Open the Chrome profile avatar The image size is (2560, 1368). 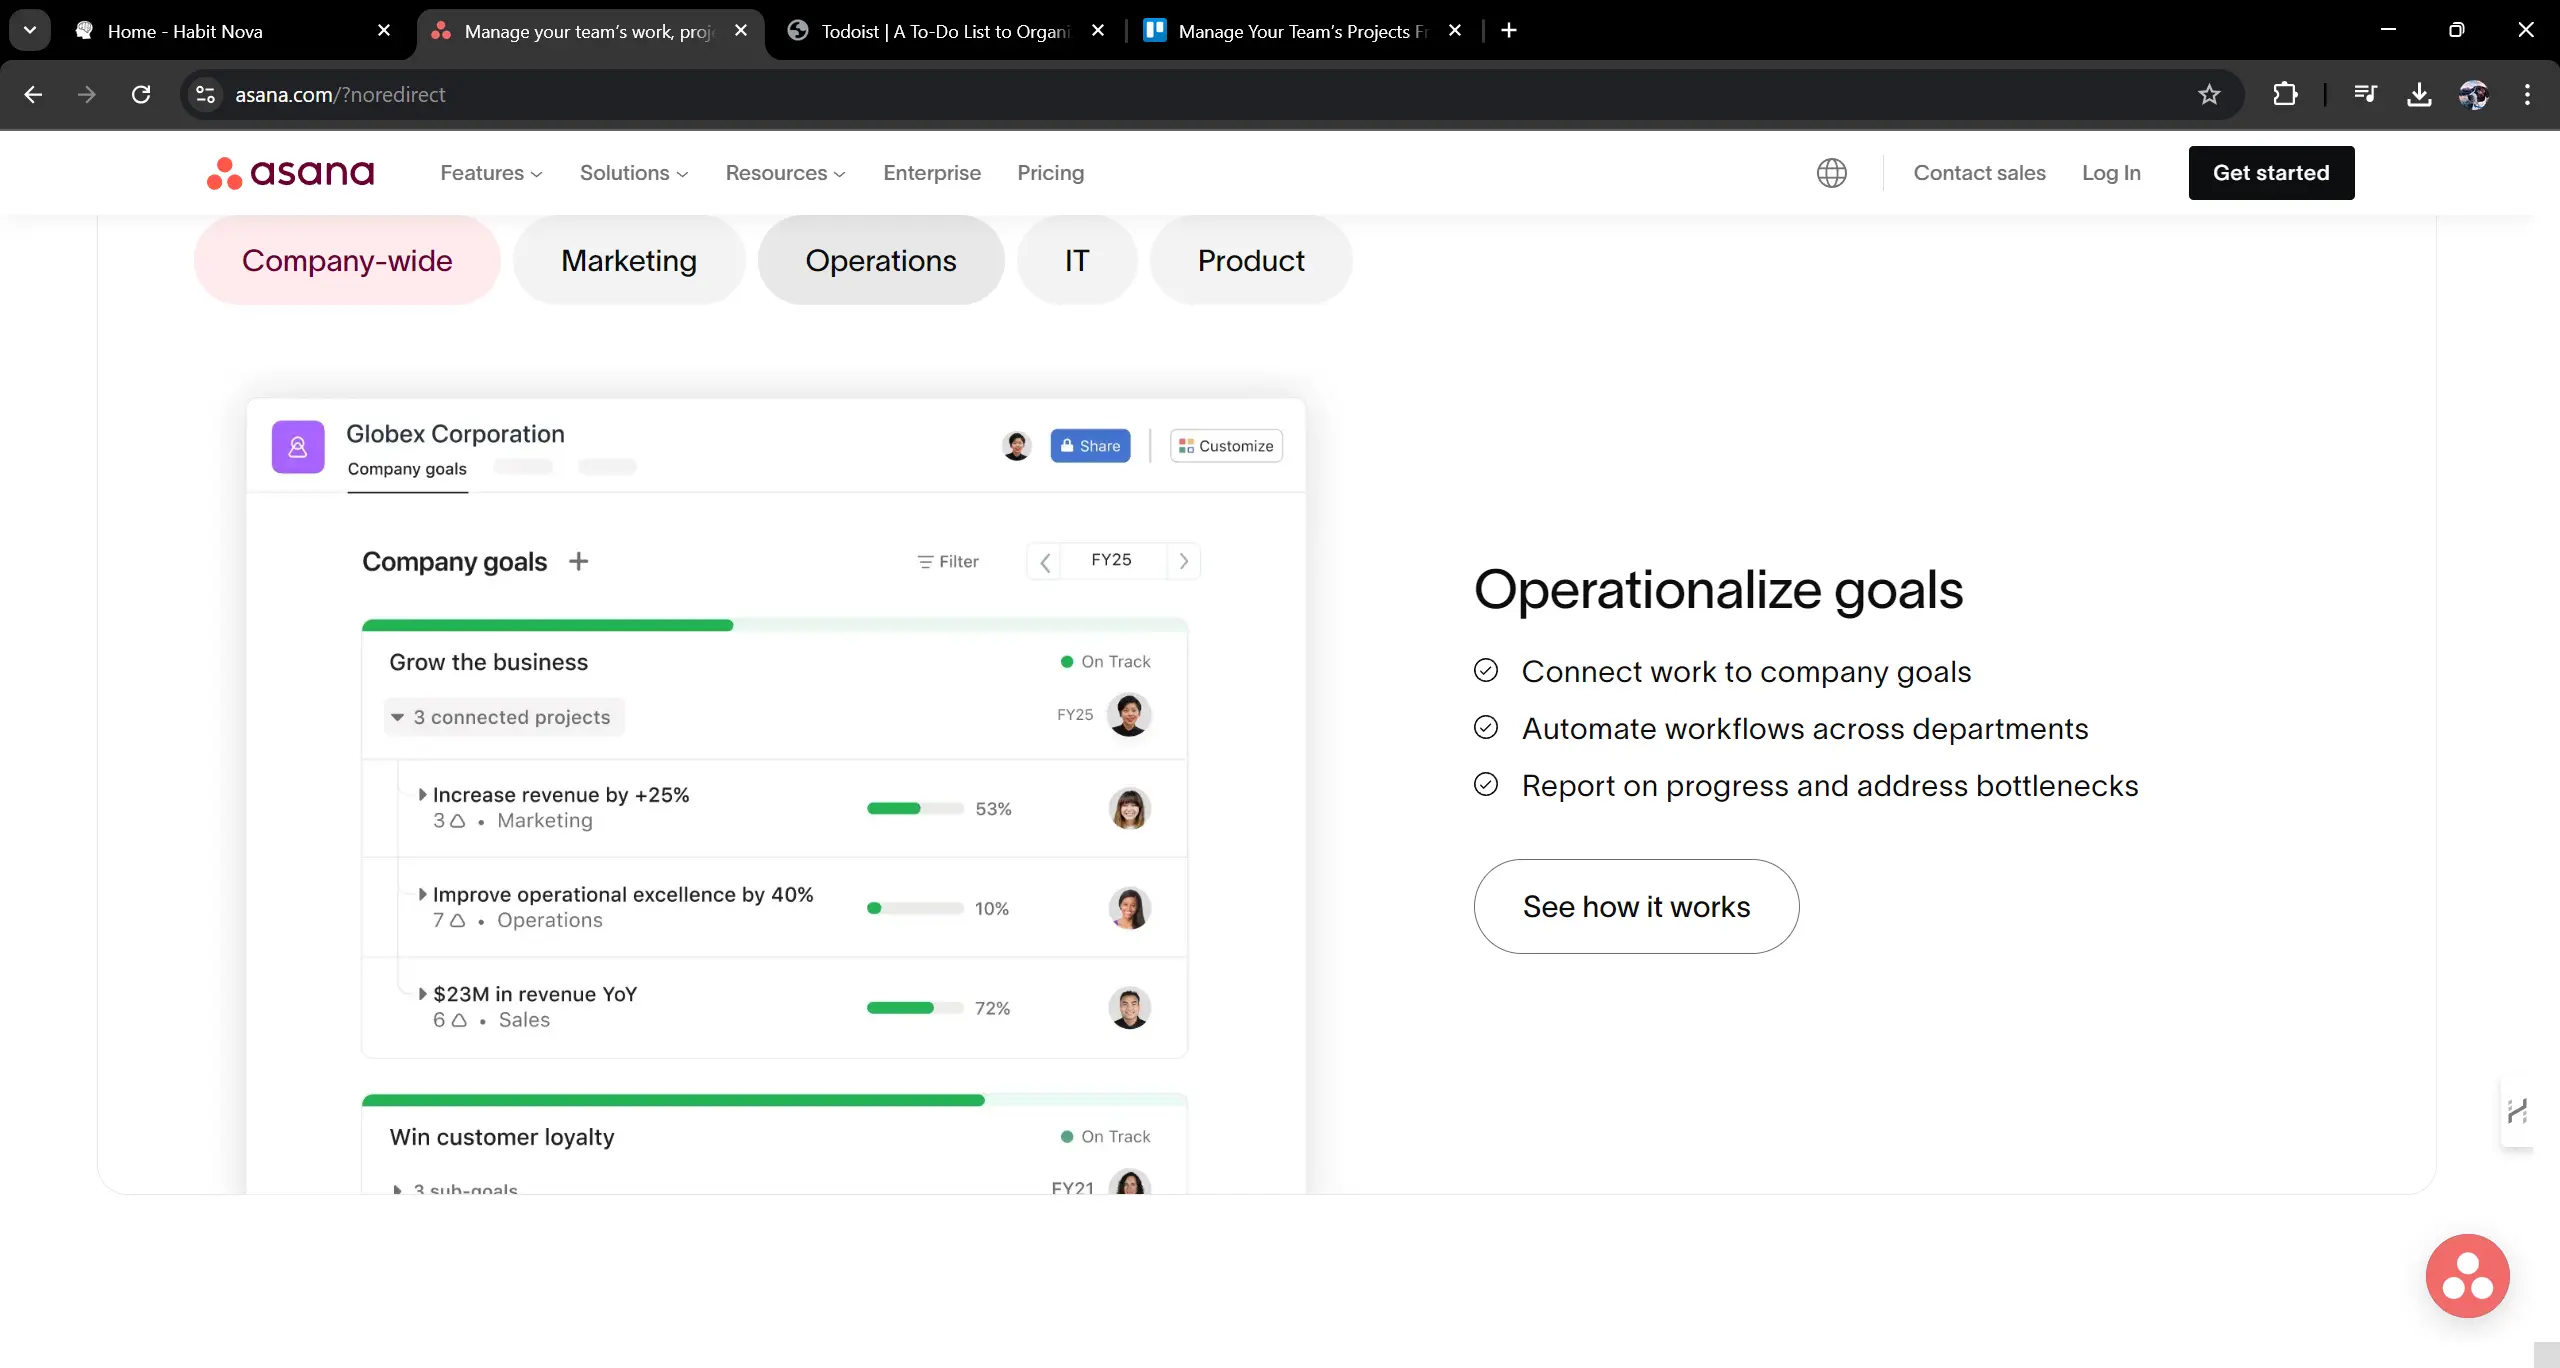2473,95
